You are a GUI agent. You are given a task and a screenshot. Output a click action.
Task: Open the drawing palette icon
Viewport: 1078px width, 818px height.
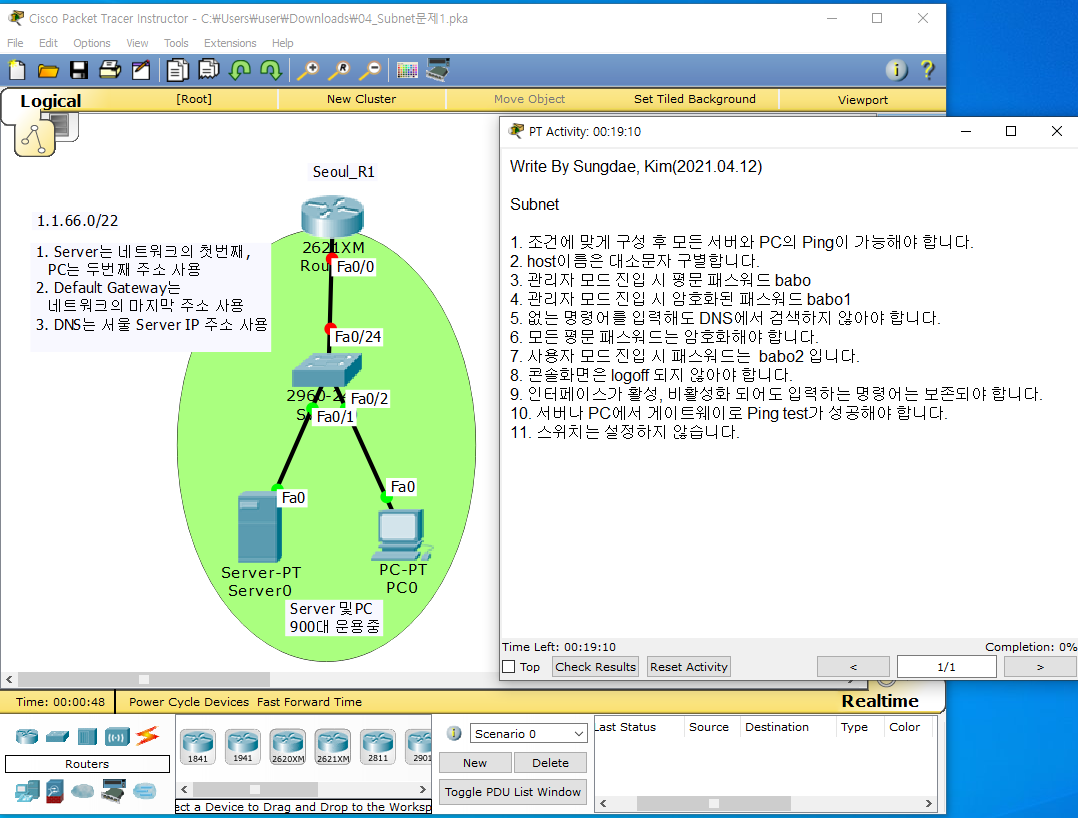tap(407, 70)
